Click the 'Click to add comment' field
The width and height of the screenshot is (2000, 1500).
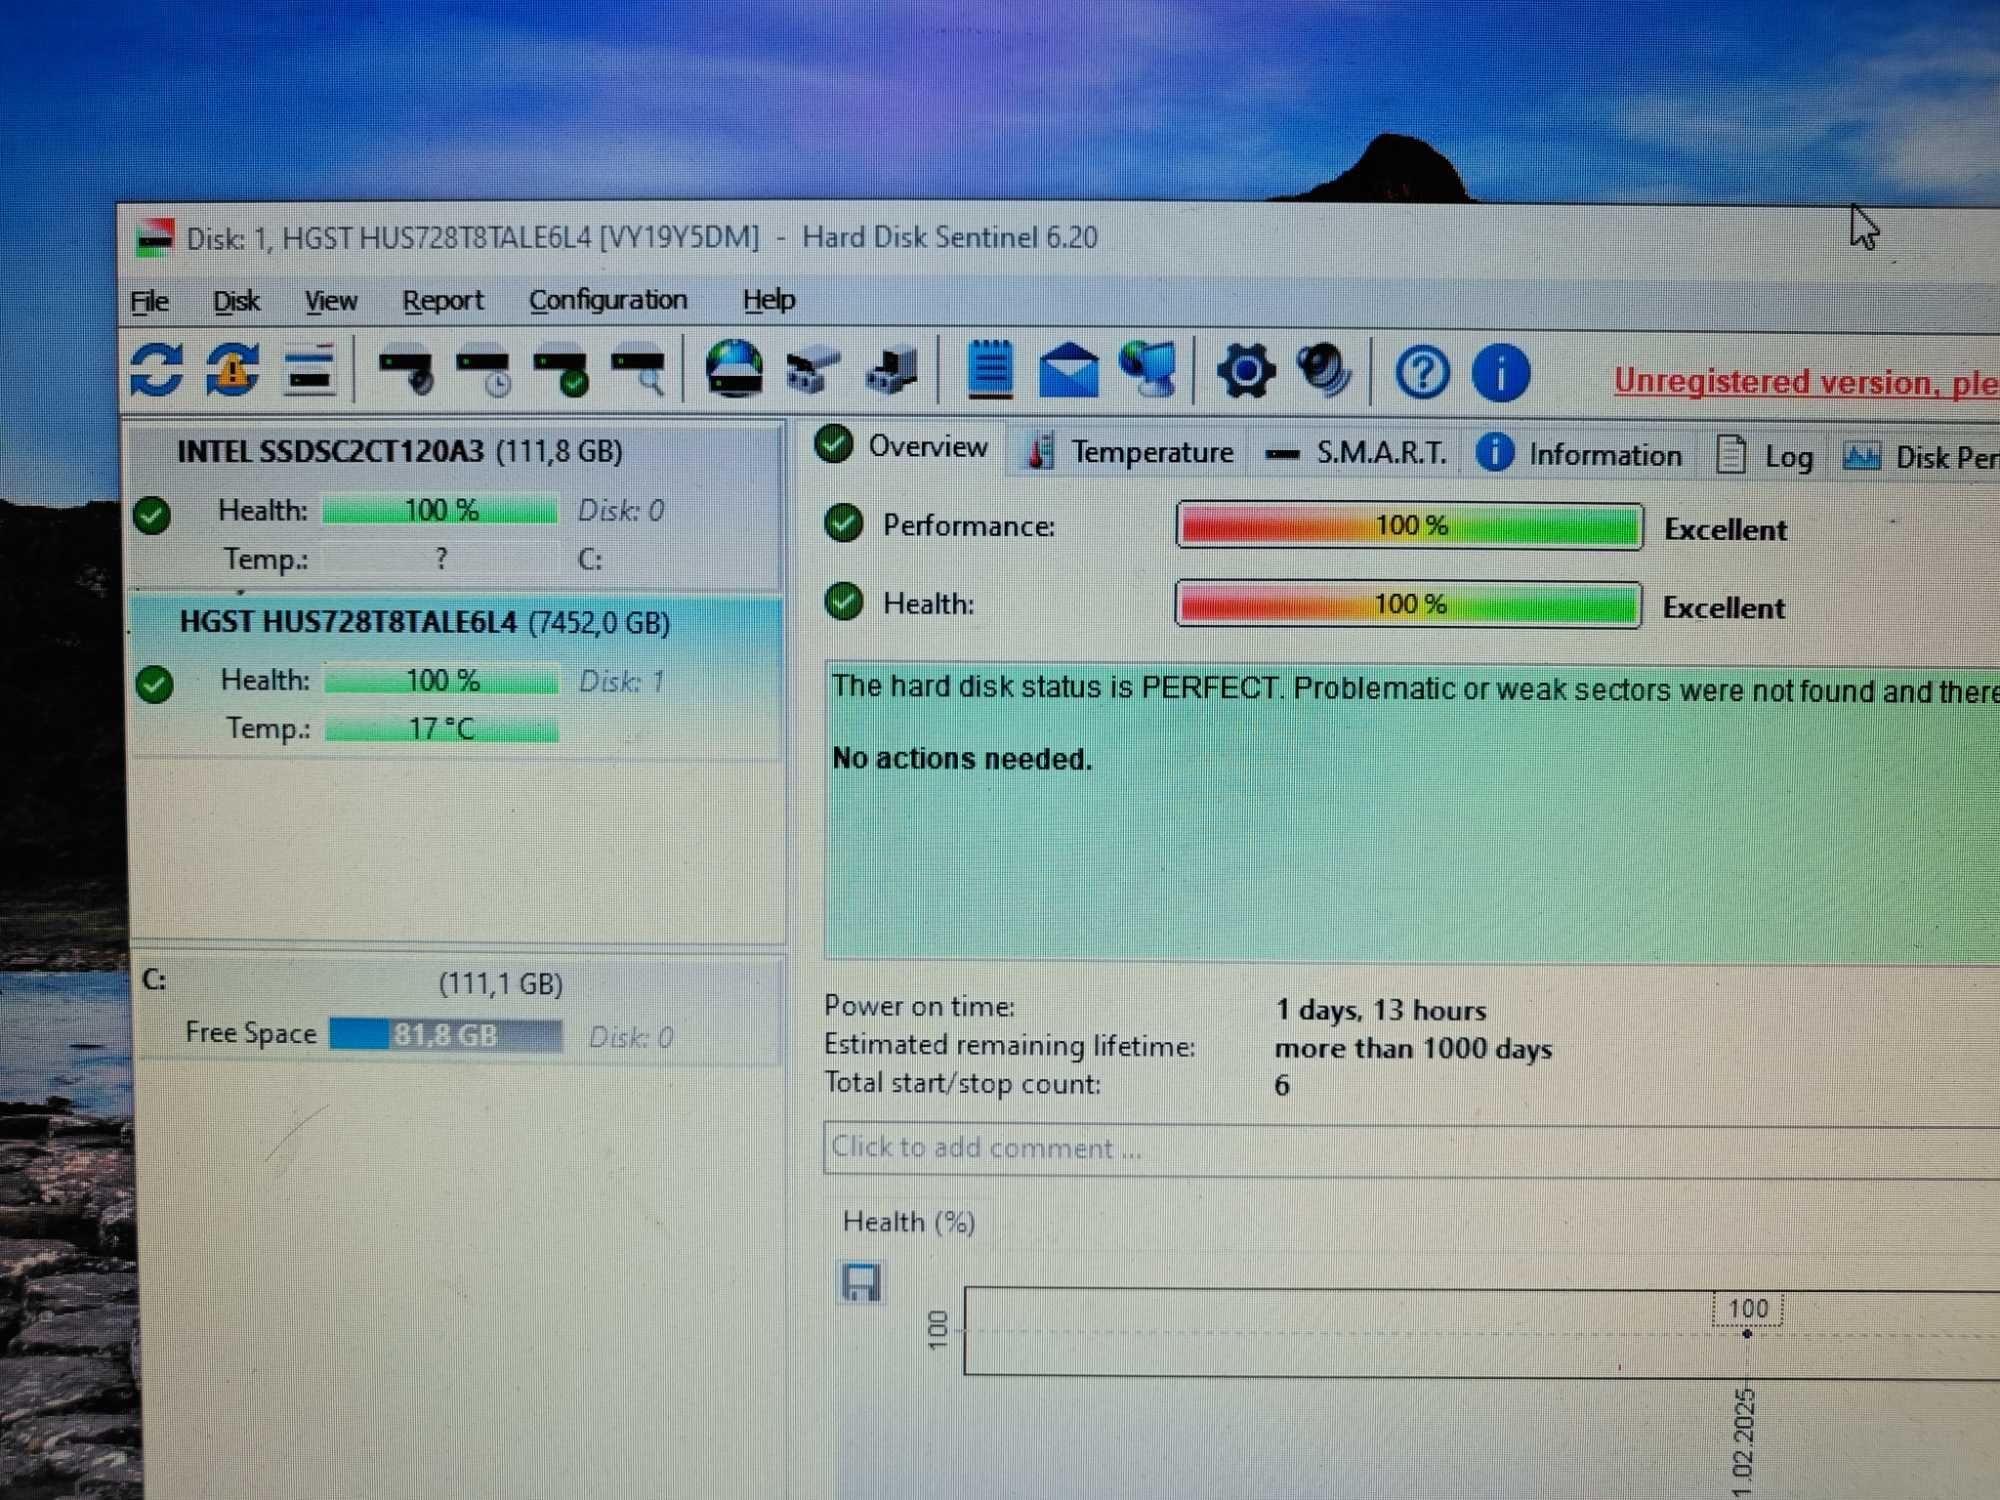(1411, 1150)
